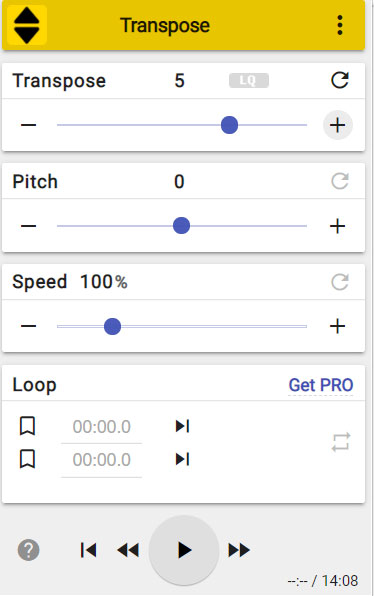Click the loop end time field

tap(101, 460)
